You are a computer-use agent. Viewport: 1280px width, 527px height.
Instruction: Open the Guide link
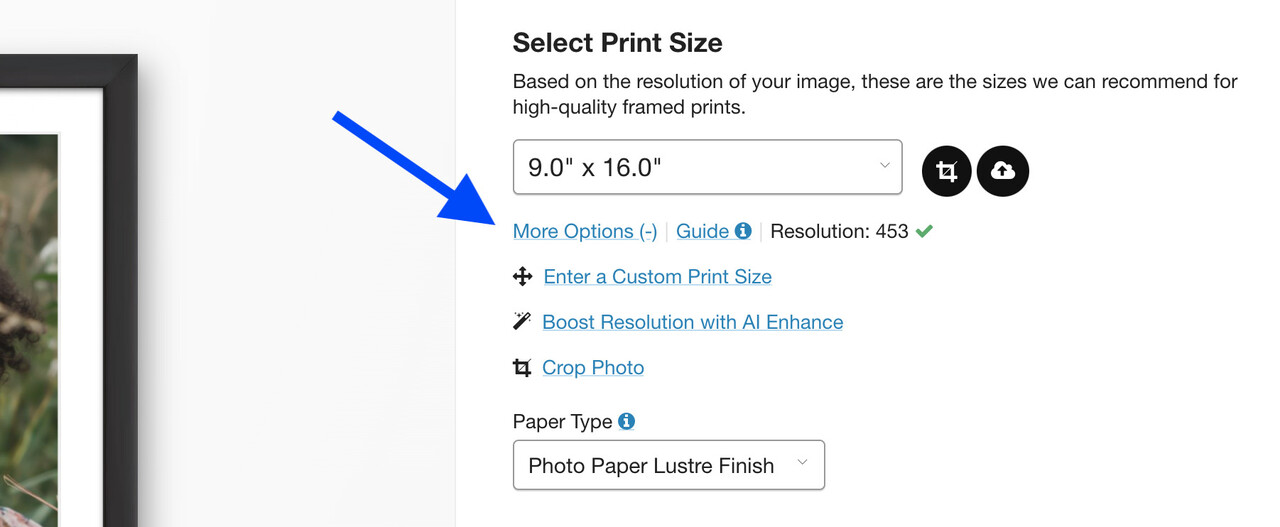(x=702, y=231)
